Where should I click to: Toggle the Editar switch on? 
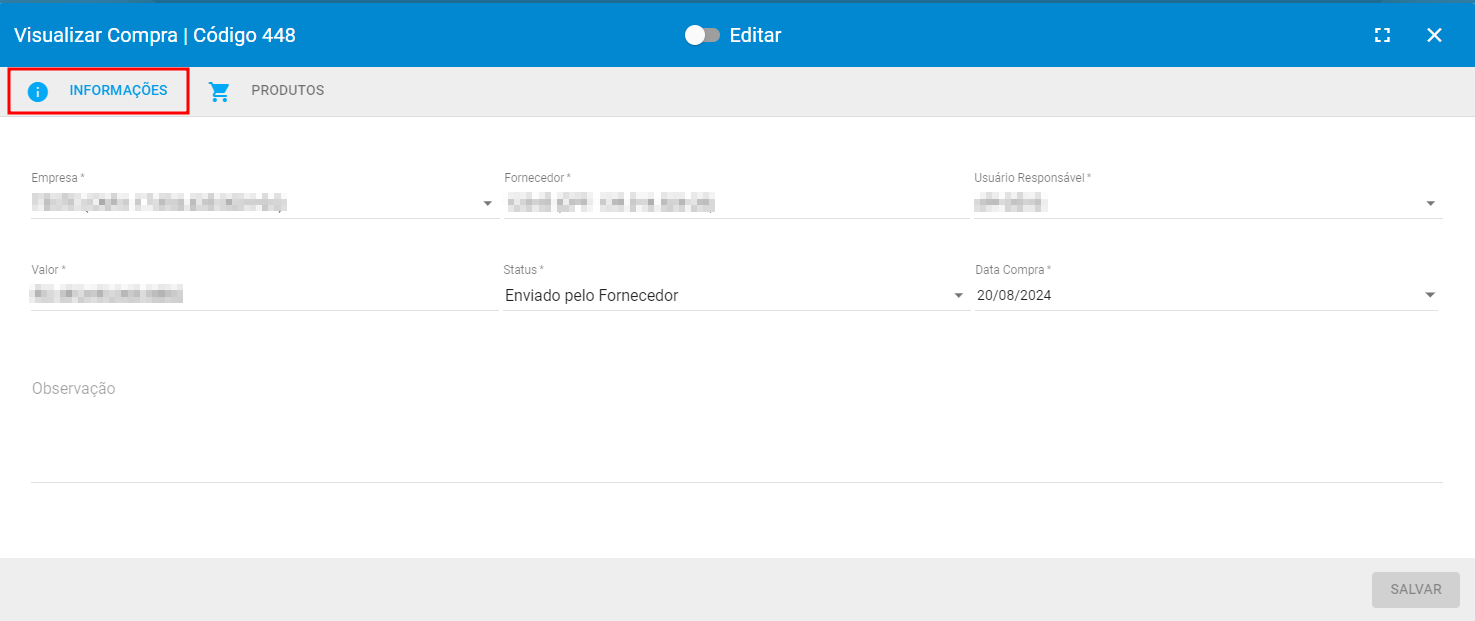pyautogui.click(x=702, y=35)
